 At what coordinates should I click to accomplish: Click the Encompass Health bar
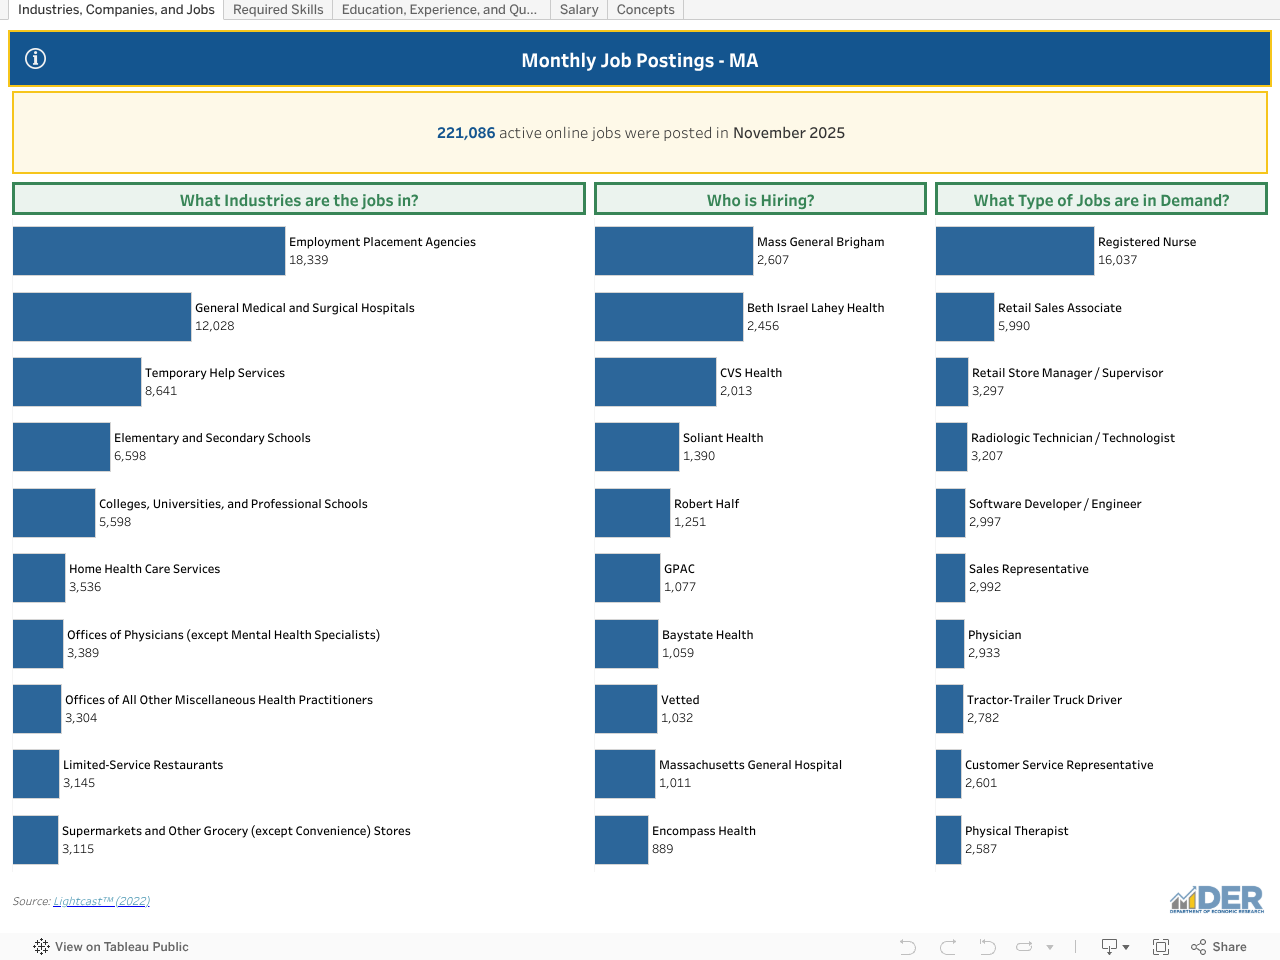(x=622, y=840)
